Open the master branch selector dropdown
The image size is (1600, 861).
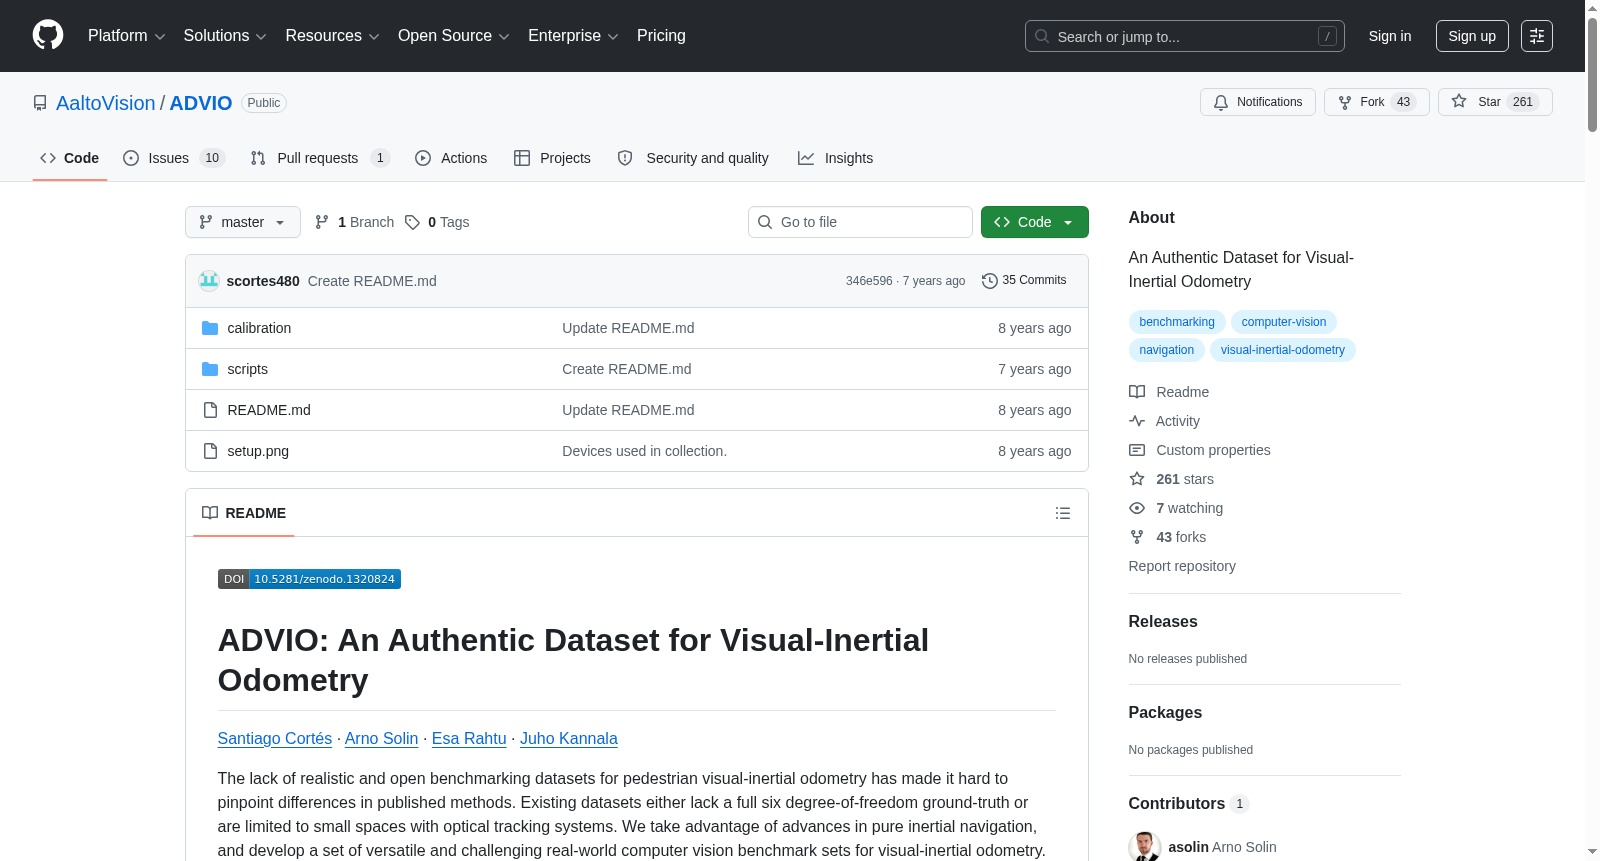tap(243, 222)
